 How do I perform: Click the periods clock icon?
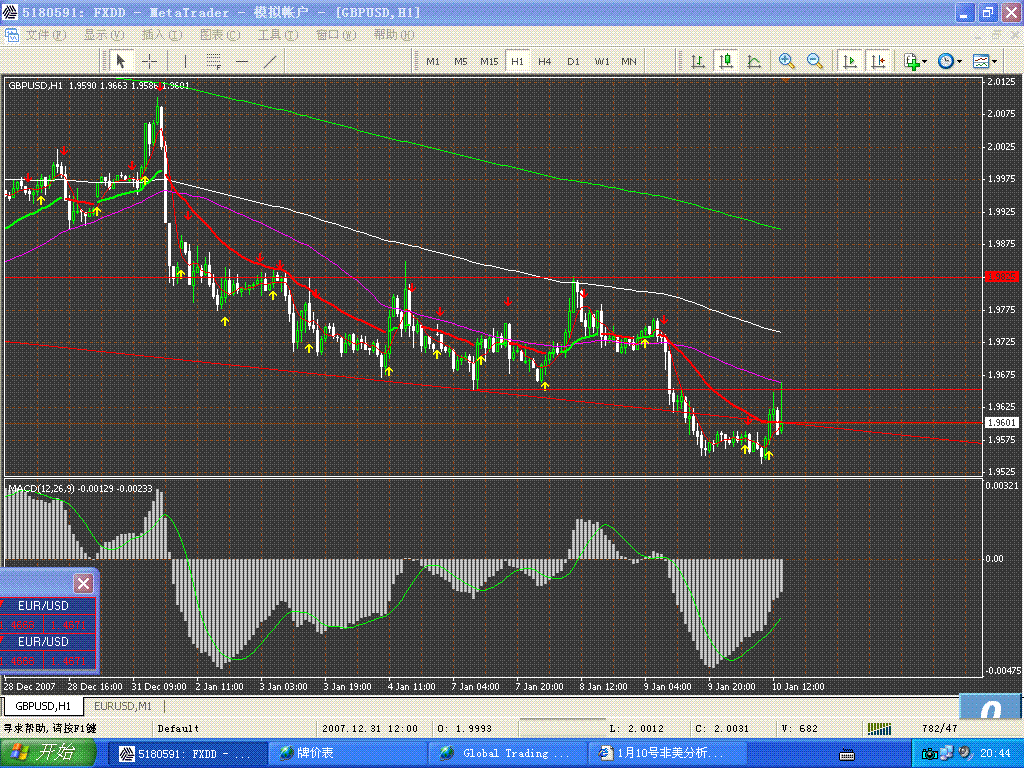[x=946, y=61]
